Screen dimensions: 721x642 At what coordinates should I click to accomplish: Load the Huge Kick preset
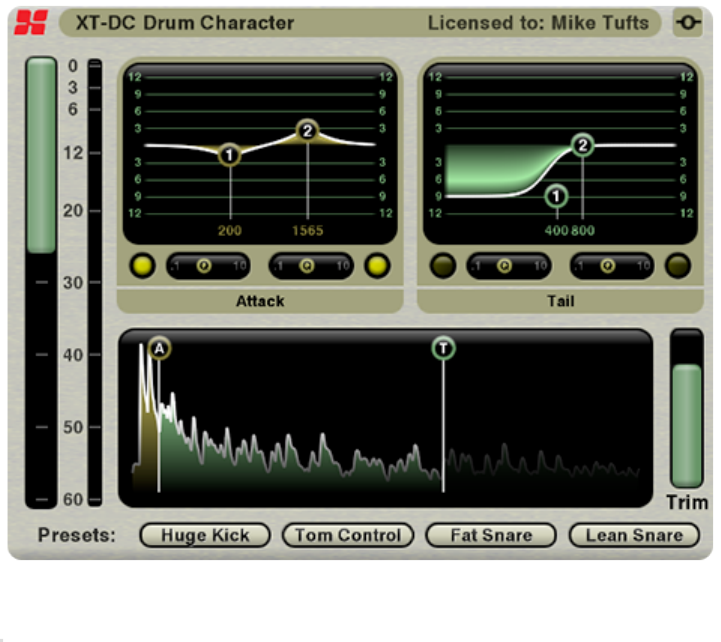[x=205, y=535]
